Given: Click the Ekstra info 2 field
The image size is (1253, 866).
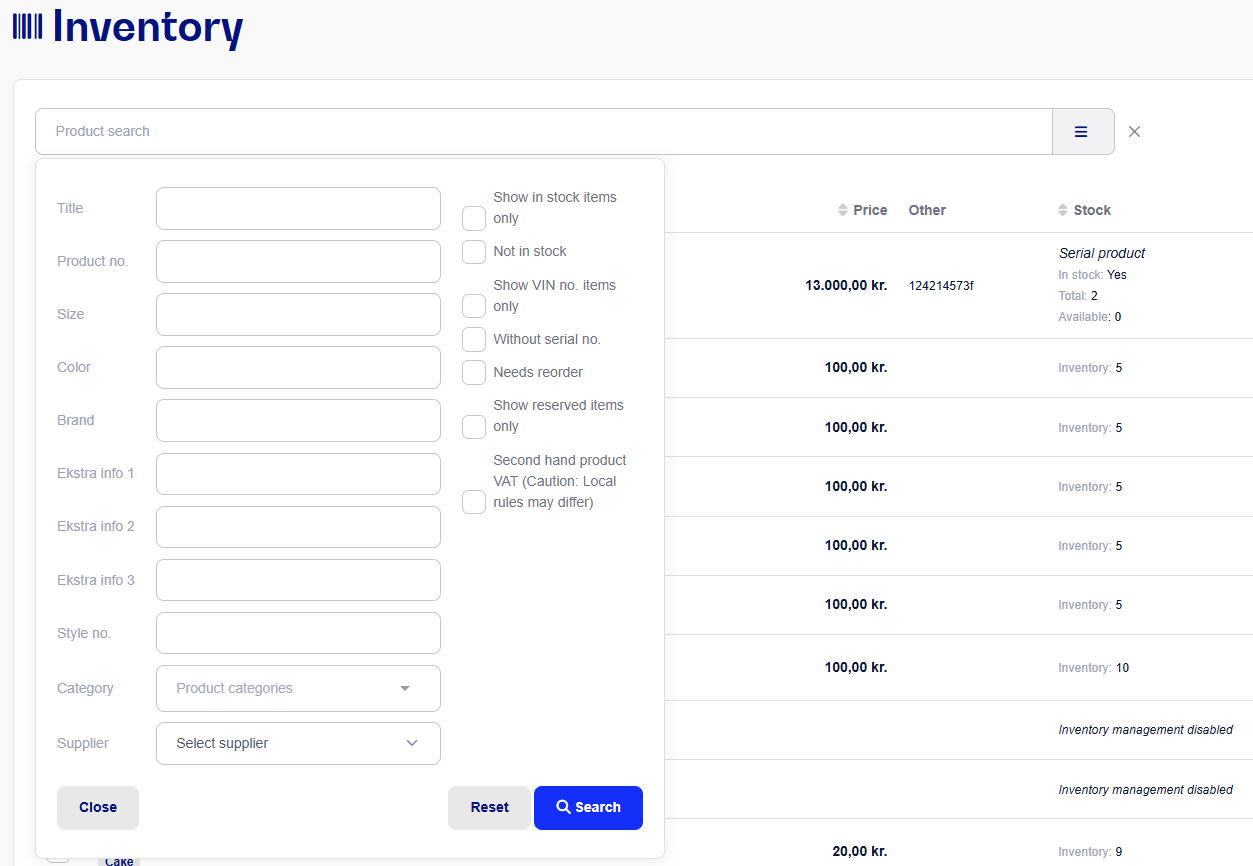Looking at the screenshot, I should coord(298,526).
